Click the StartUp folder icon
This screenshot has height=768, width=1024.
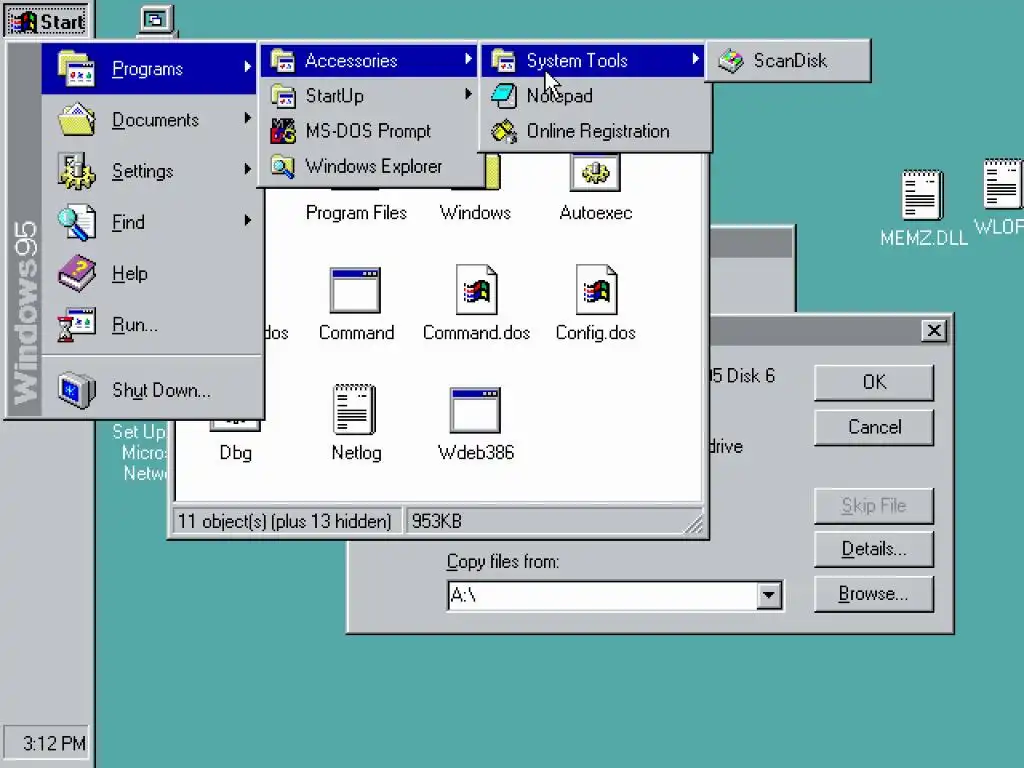pos(283,96)
